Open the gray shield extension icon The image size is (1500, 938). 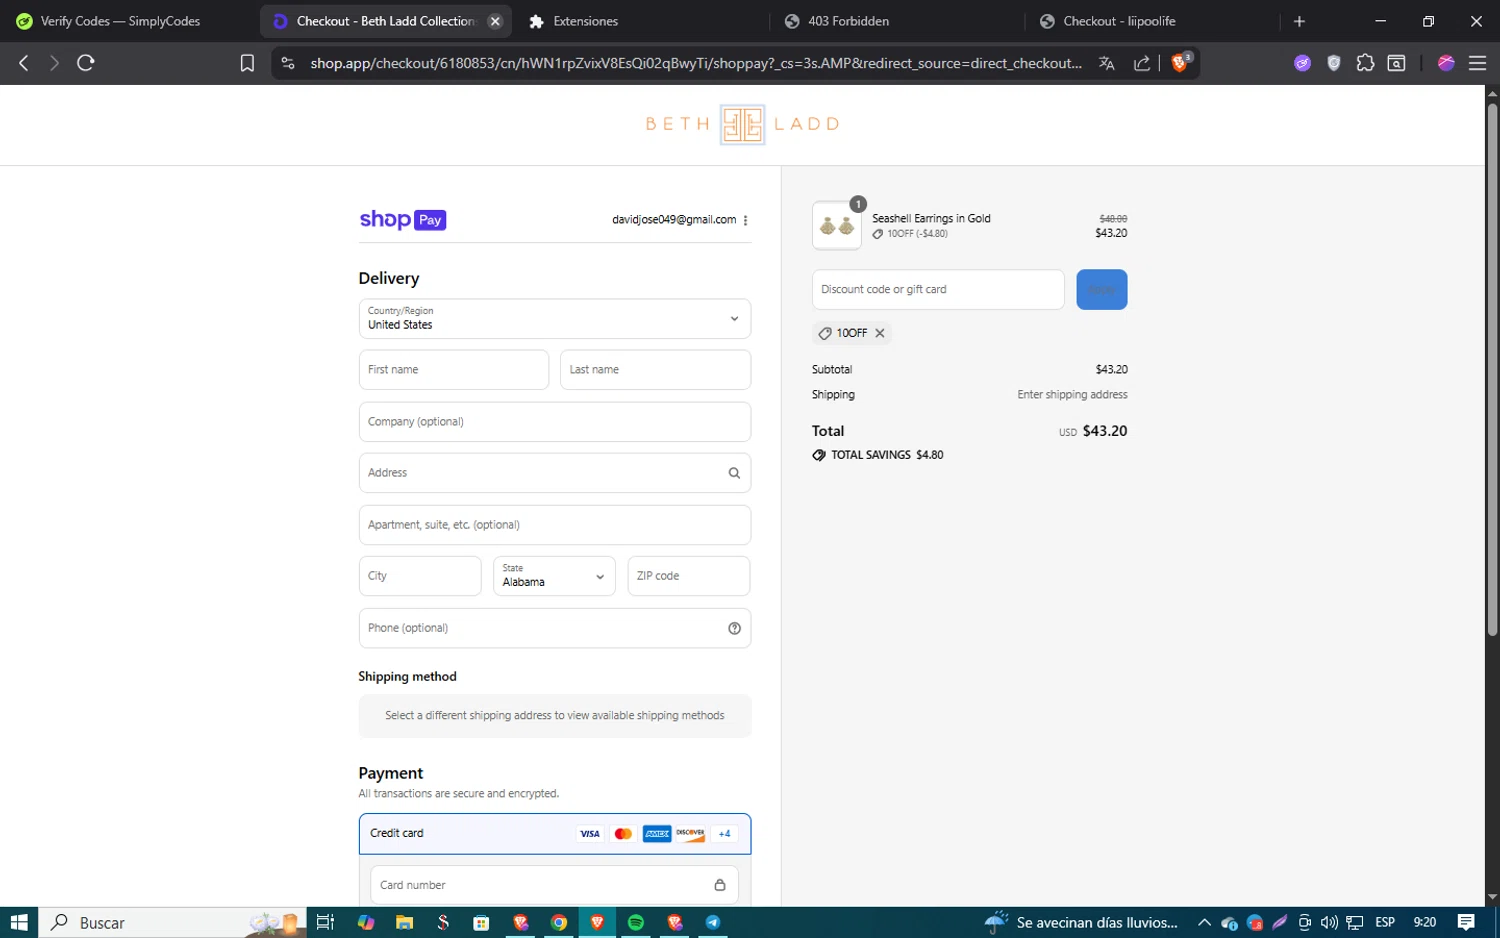coord(1334,63)
